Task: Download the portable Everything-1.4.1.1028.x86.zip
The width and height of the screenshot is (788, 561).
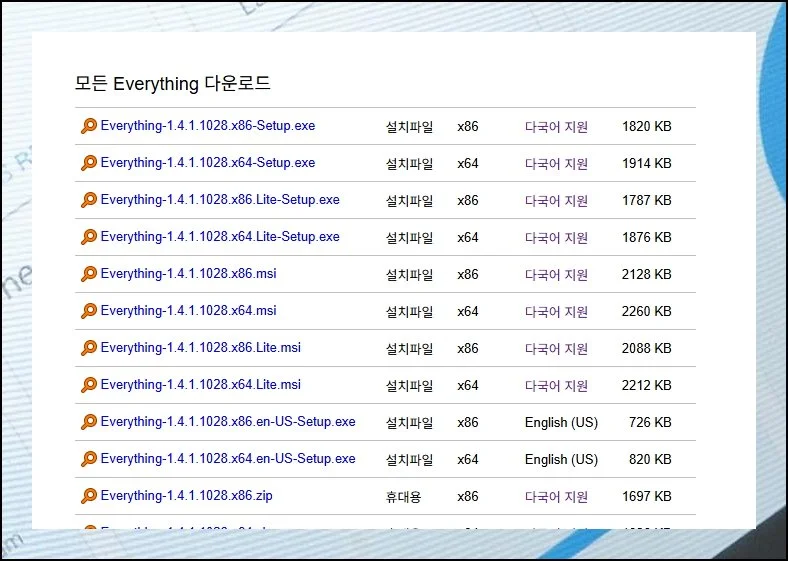Action: tap(186, 496)
